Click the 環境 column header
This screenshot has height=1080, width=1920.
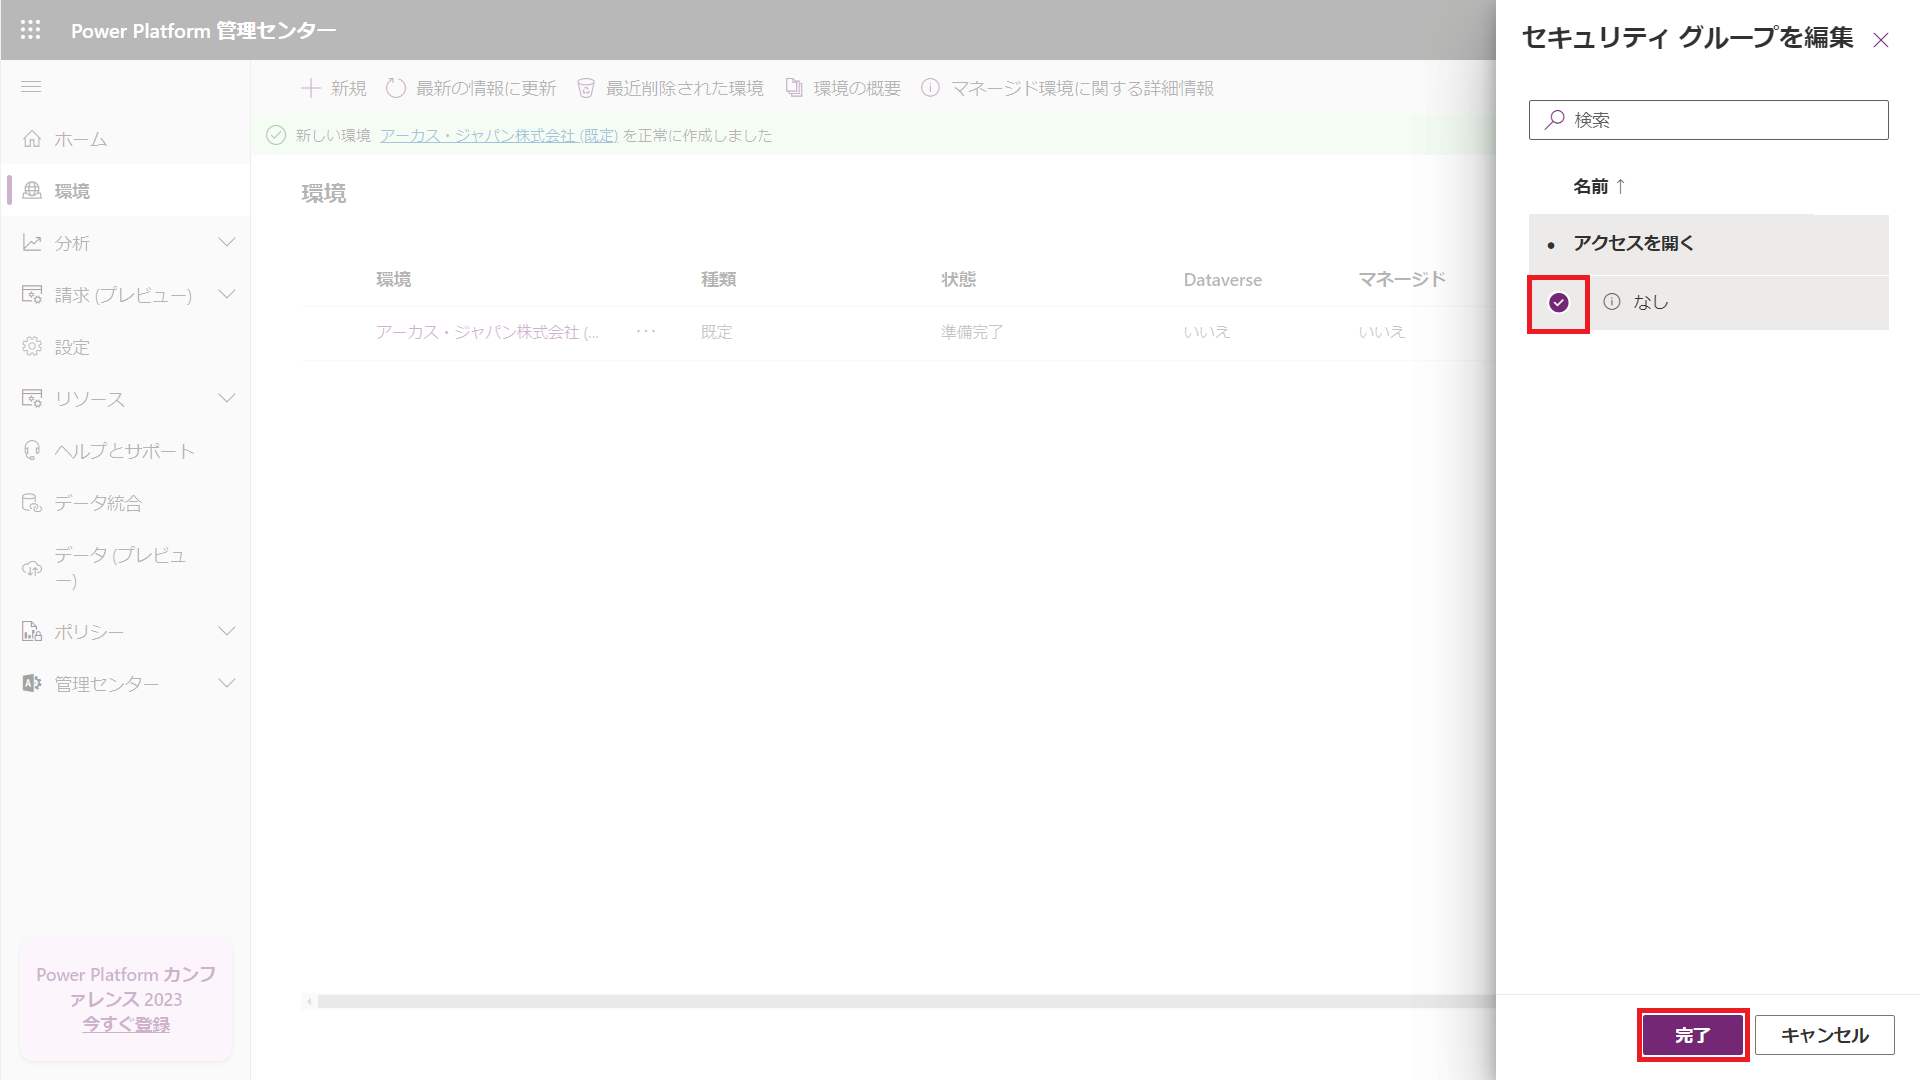tap(393, 279)
